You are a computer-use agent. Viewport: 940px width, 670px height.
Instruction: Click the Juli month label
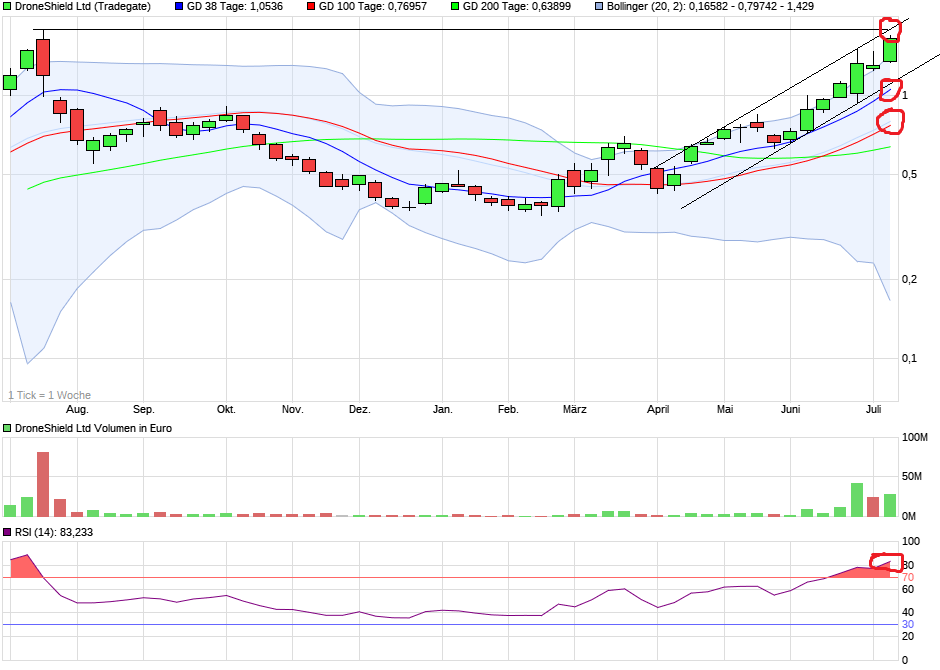coord(873,409)
